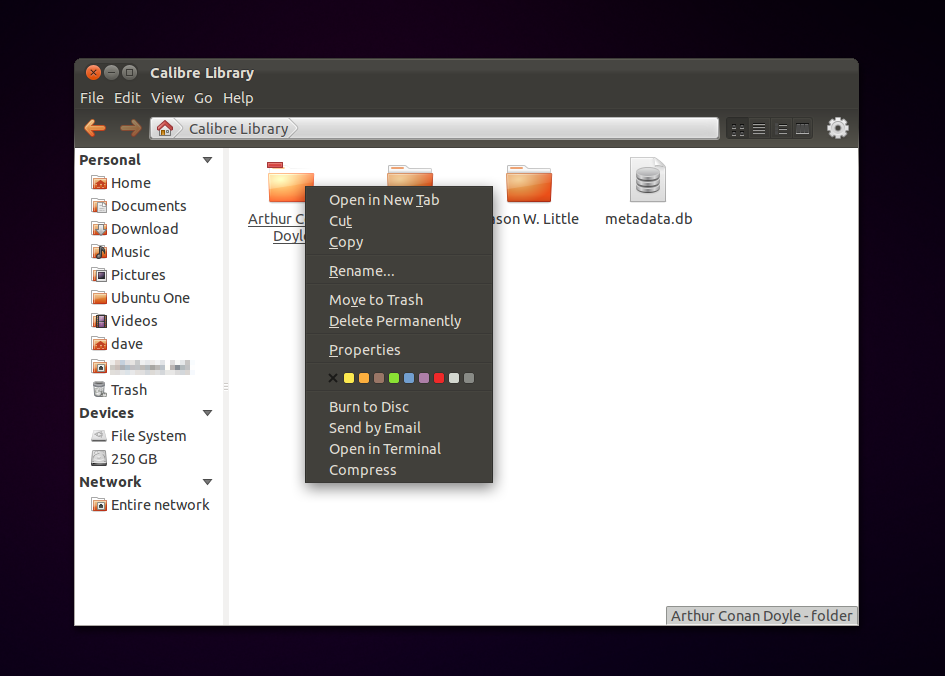Click the Calibre Library path bar button
The width and height of the screenshot is (945, 676).
pos(239,128)
